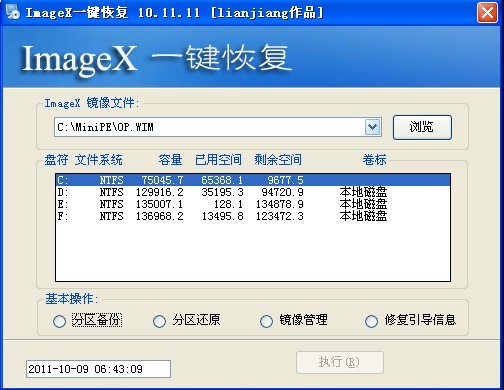Click the 容量 capacity column header
The height and width of the screenshot is (390, 504).
click(170, 160)
